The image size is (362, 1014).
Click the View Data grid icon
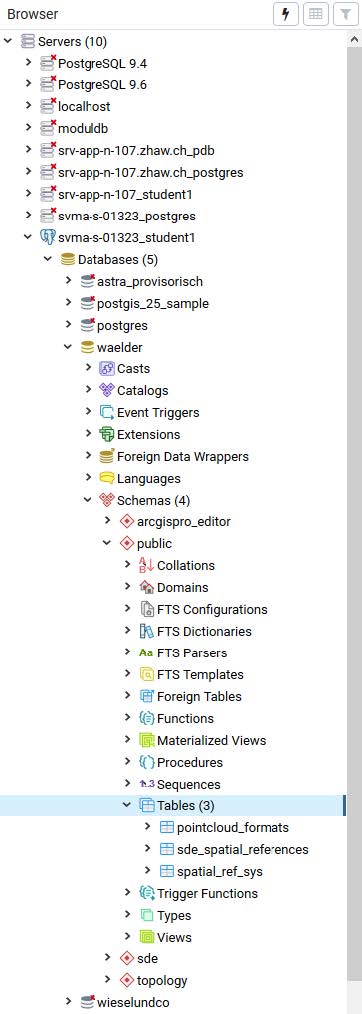(x=315, y=14)
